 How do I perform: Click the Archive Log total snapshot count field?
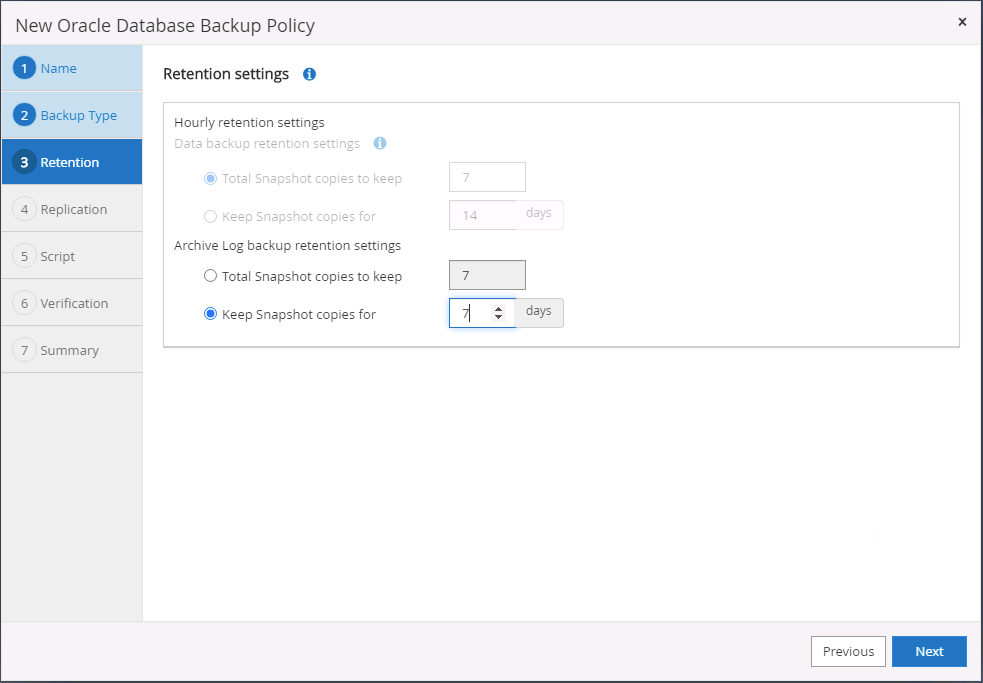487,275
